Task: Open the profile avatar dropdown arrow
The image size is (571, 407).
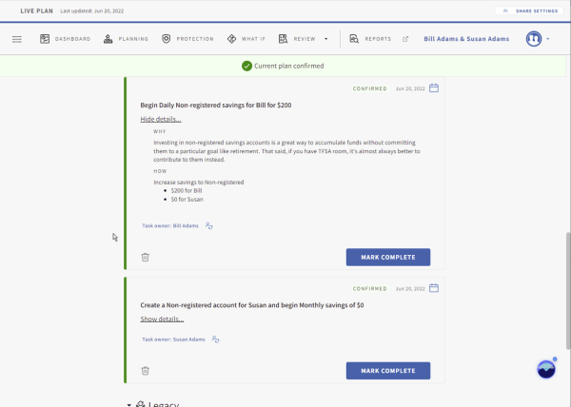Action: point(548,39)
